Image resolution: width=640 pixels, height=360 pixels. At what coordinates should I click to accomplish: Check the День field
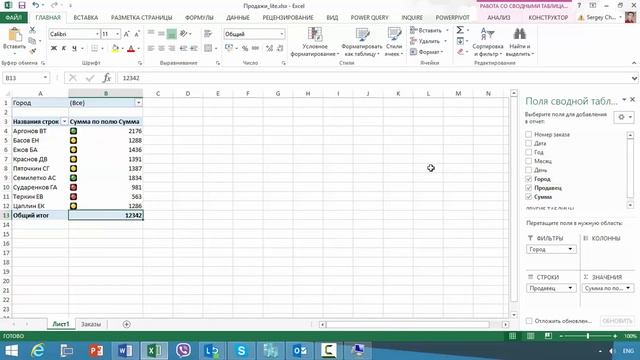tap(529, 170)
